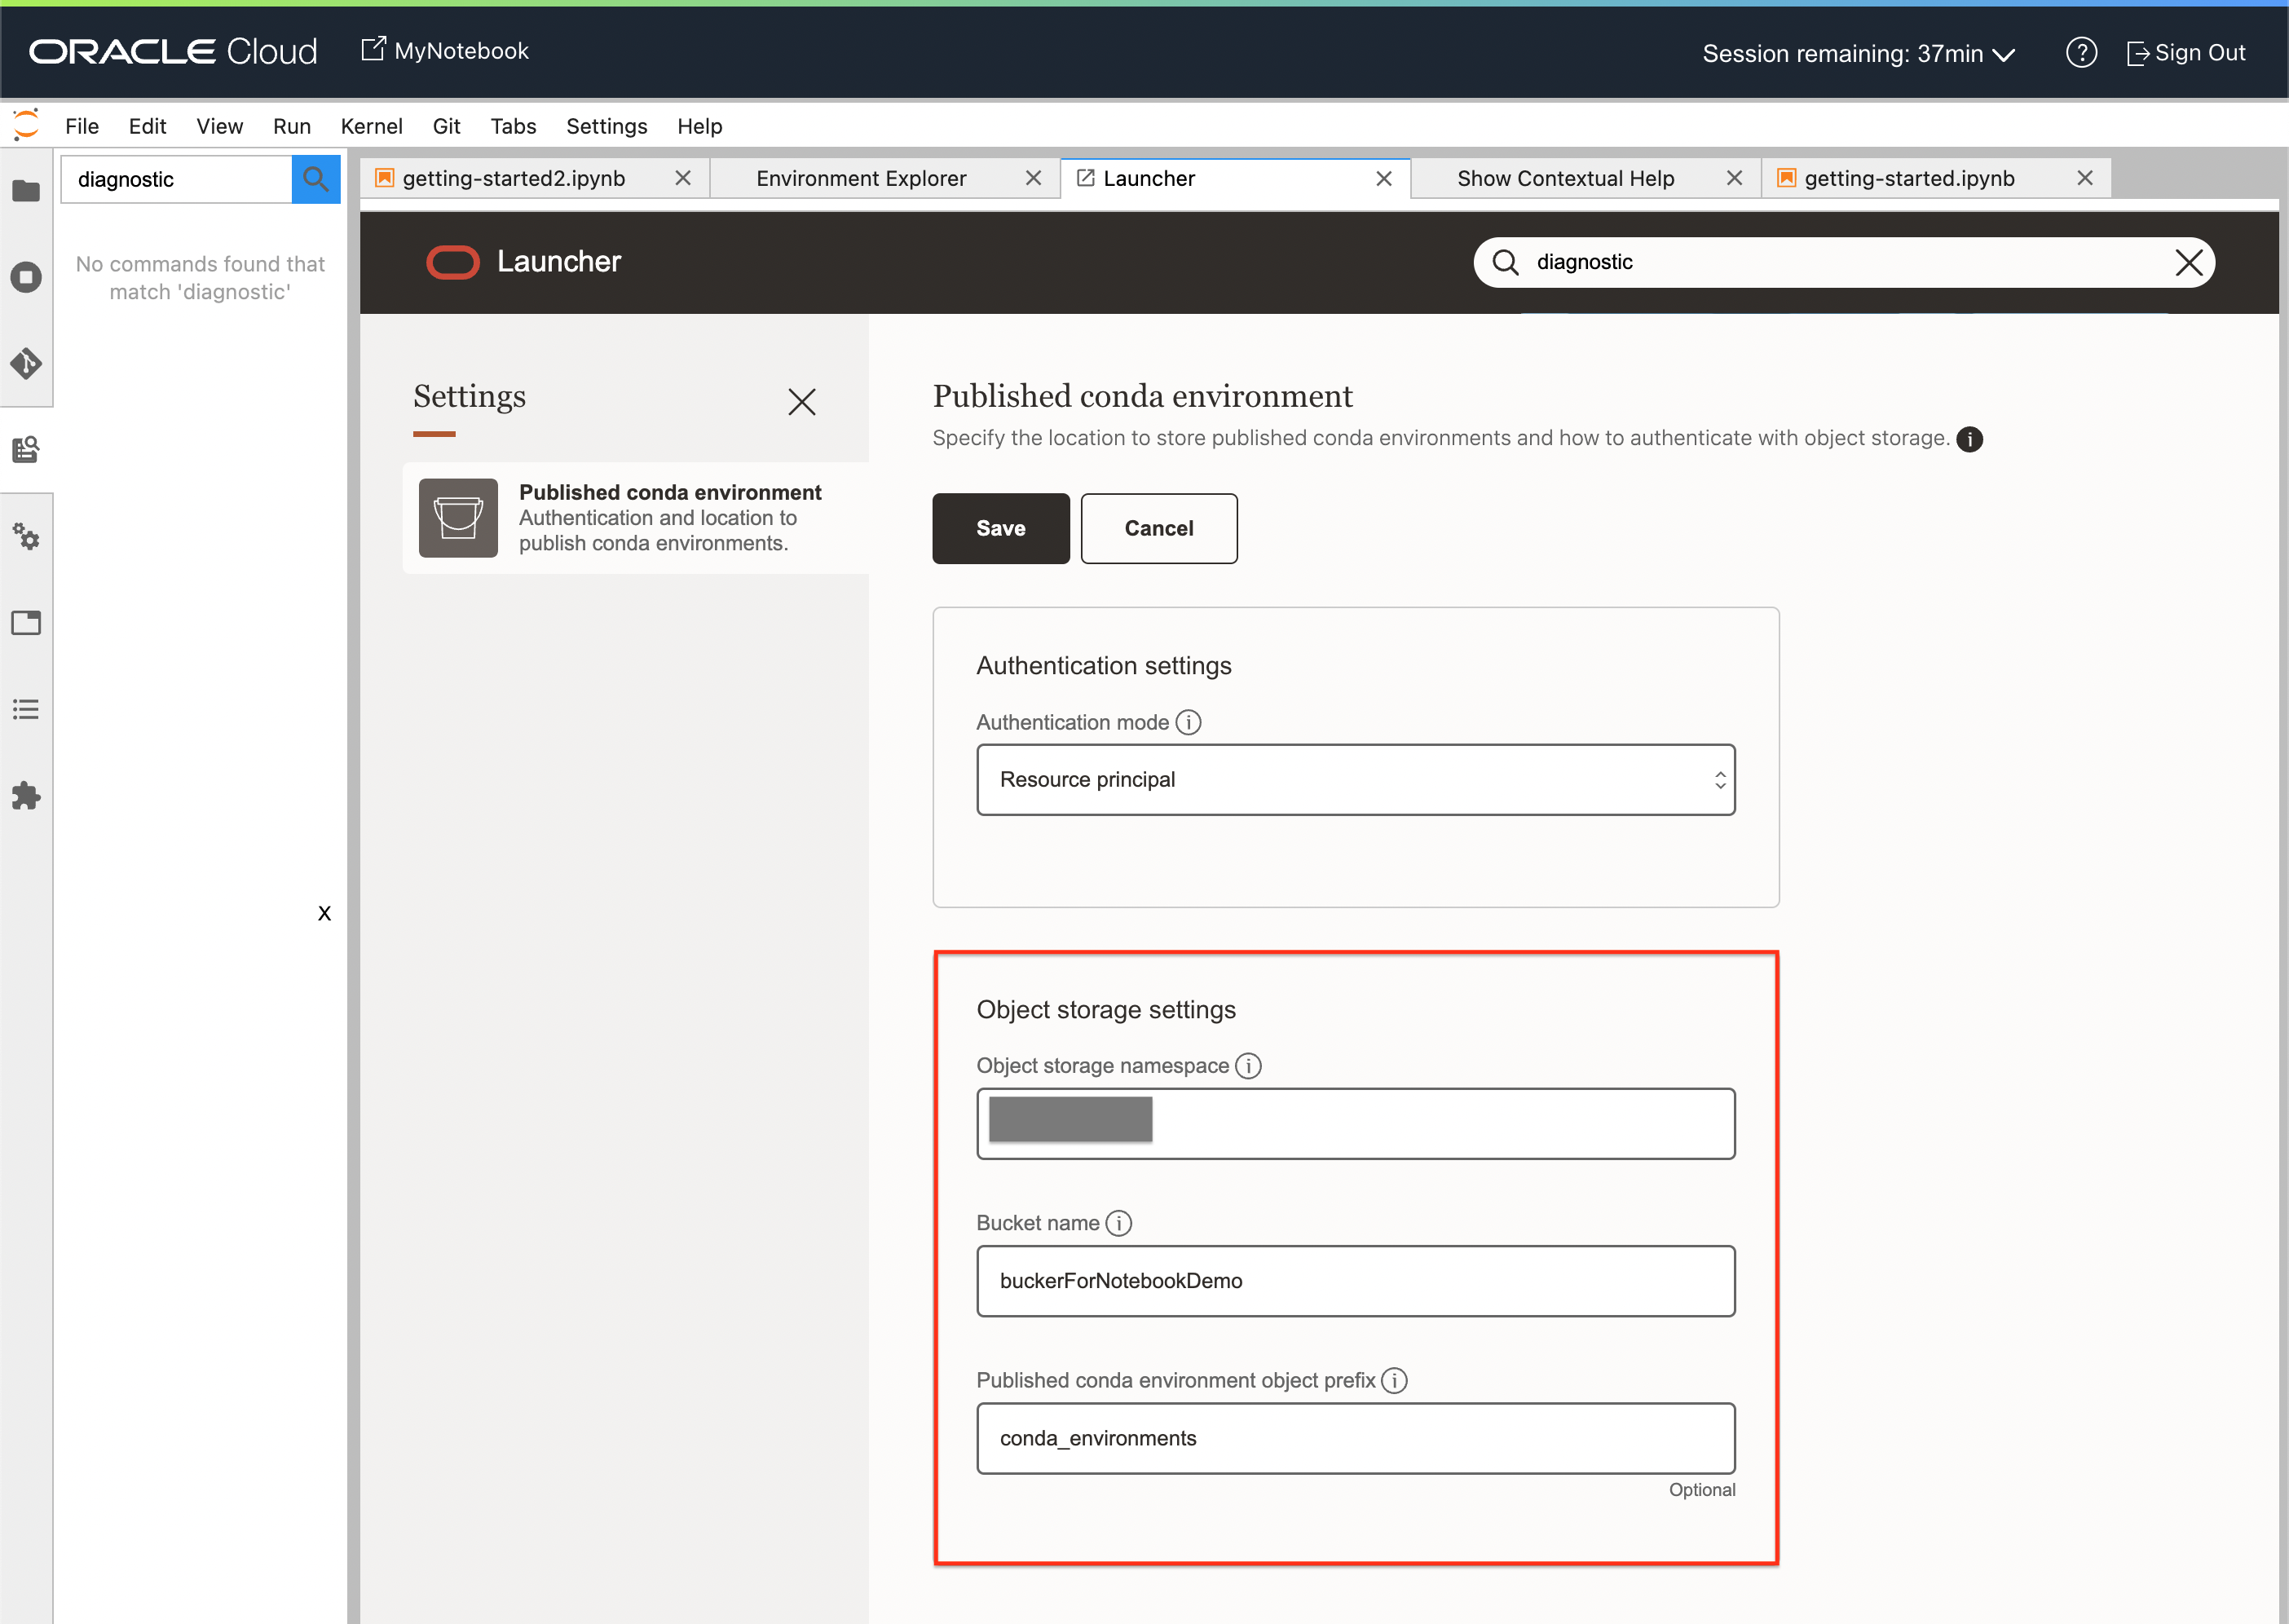Click the conda environment object prefix field
Screen dimensions: 2289x1624
(1356, 1438)
